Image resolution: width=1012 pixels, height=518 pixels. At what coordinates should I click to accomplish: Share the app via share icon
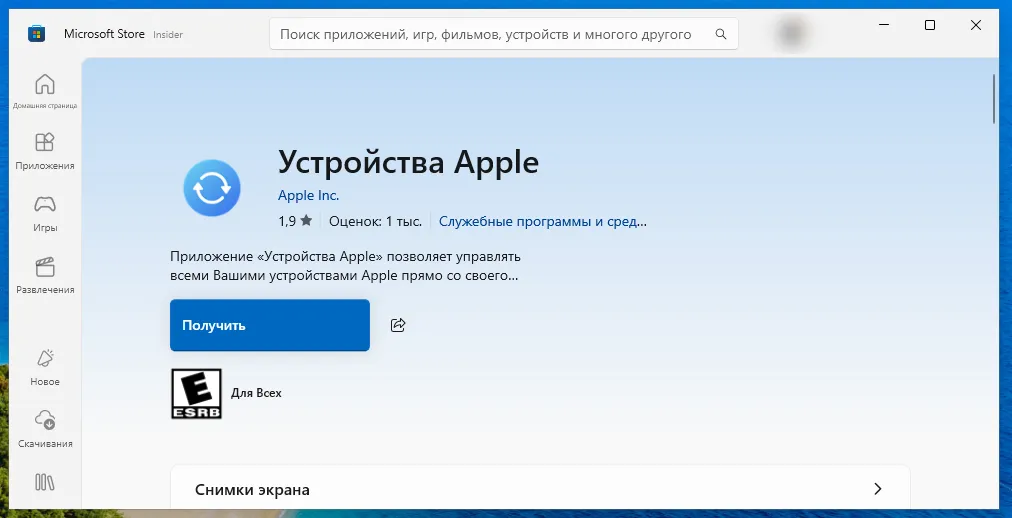point(398,325)
